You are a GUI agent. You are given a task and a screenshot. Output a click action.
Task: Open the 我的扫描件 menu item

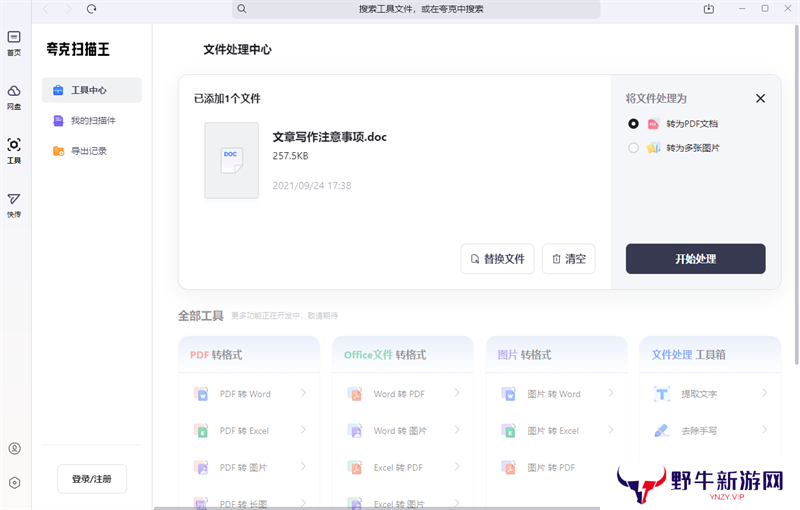coord(92,120)
